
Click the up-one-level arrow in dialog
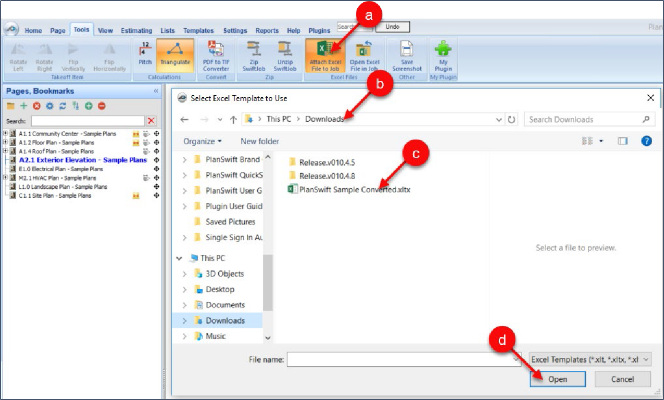point(233,120)
